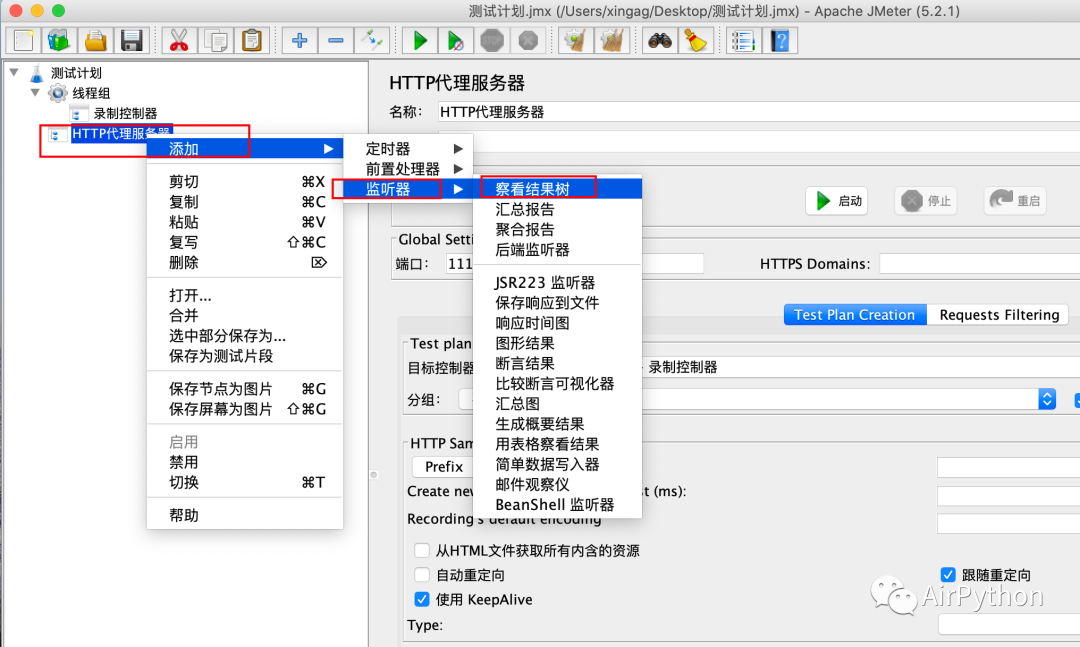
Task: Open the 监听器 submenu
Action: pyautogui.click(x=408, y=189)
